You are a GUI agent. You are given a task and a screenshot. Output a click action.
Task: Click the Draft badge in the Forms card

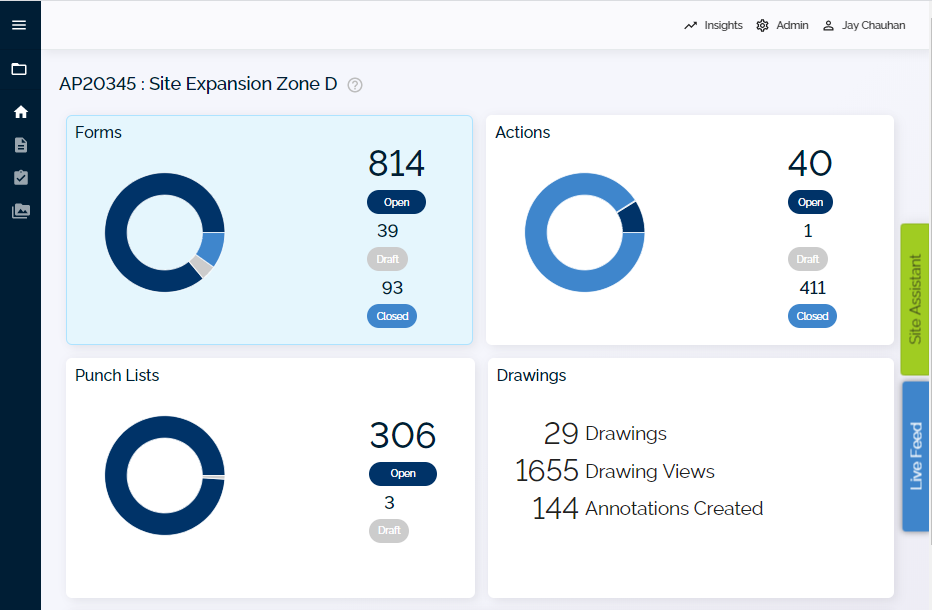coord(388,259)
